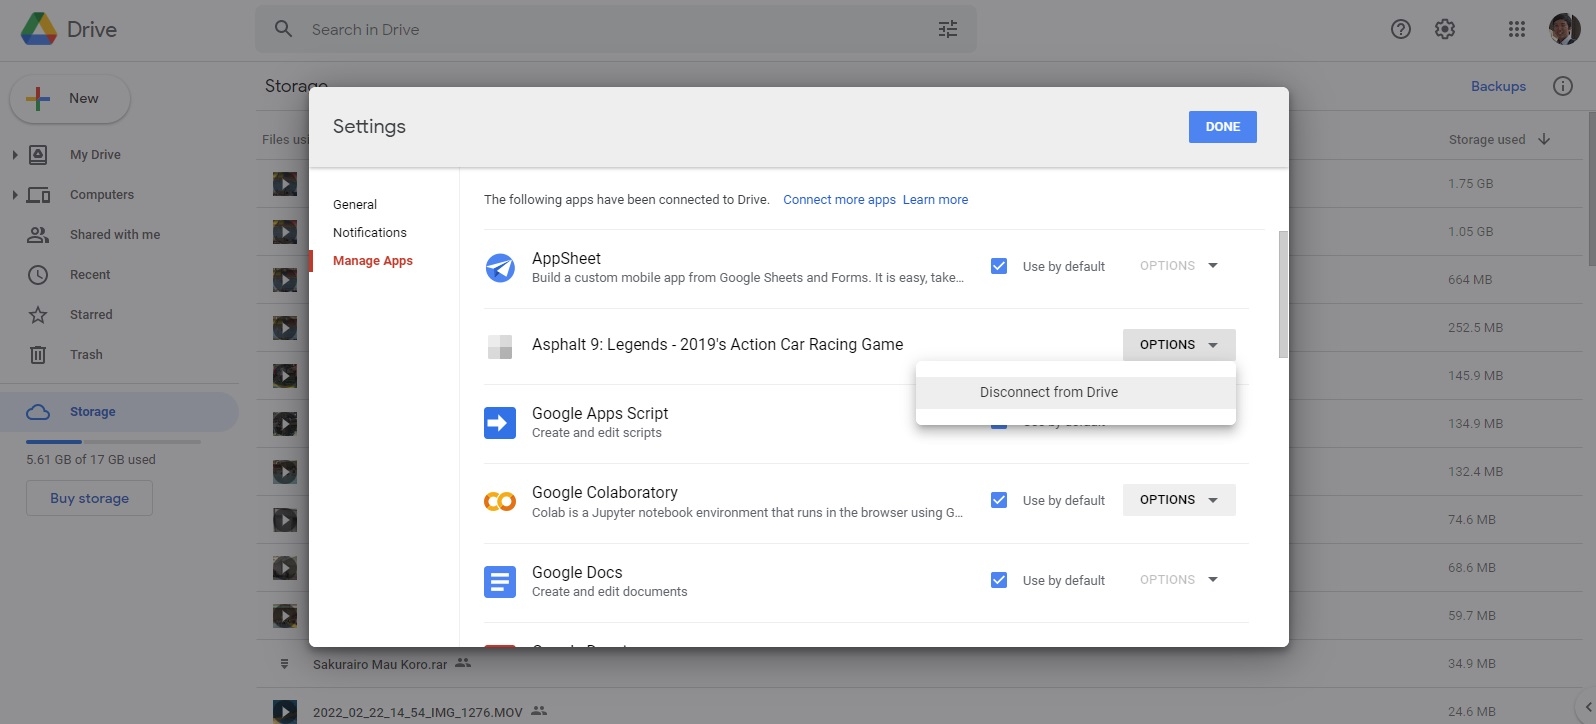Click the Trash bin icon
The image size is (1596, 724).
[38, 355]
